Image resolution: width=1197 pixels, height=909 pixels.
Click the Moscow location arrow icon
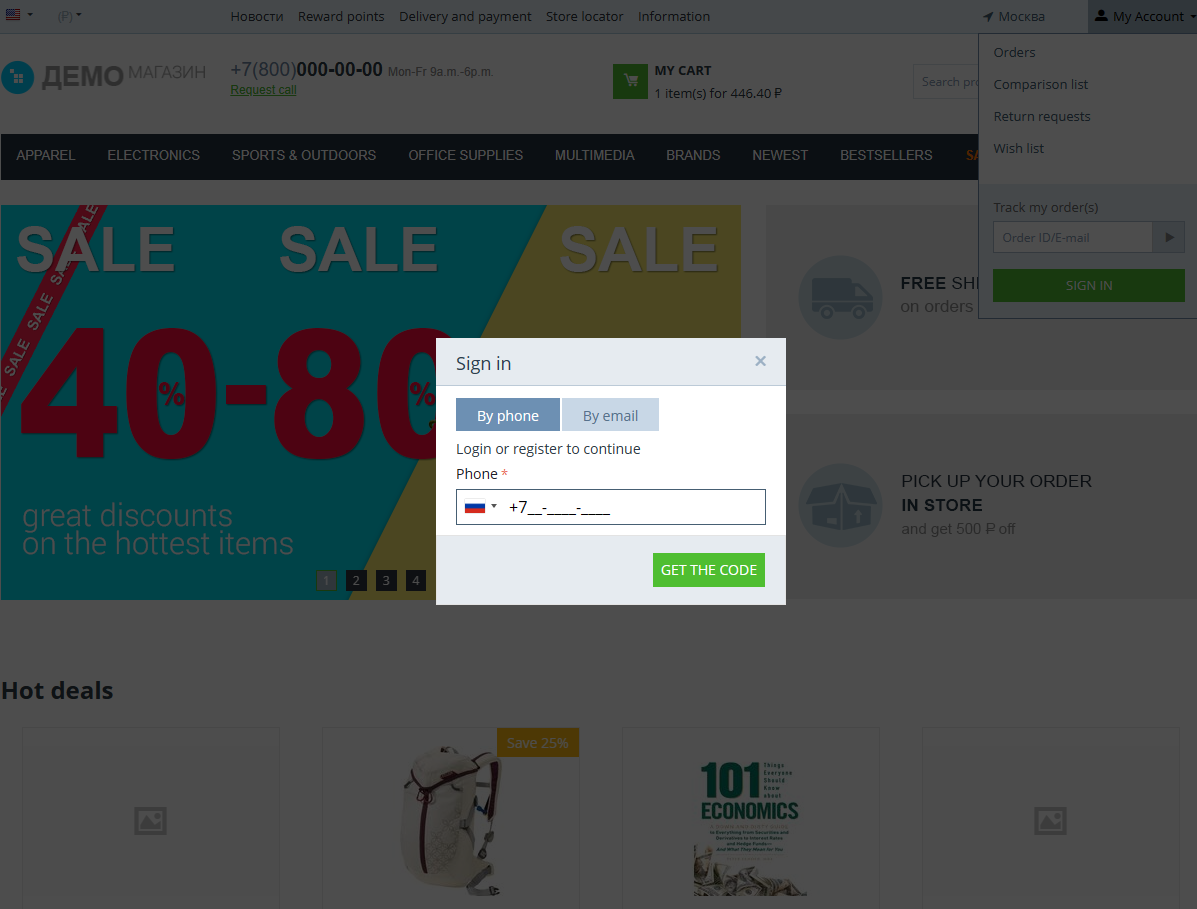[x=988, y=17]
